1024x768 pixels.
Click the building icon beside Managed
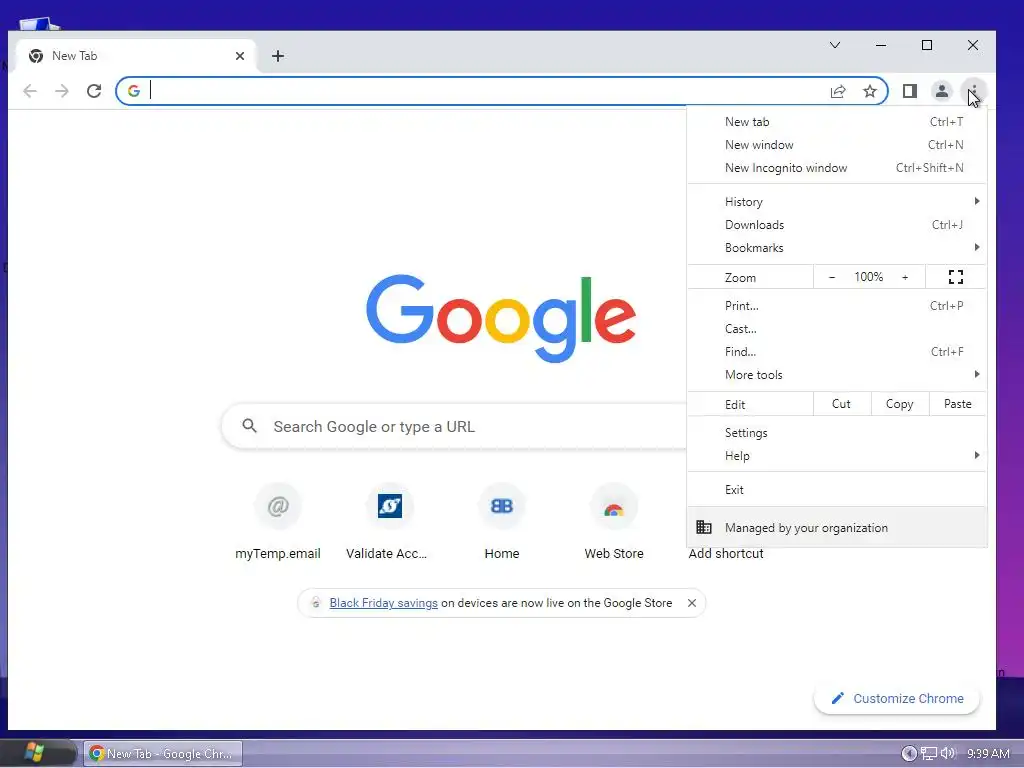pos(704,527)
